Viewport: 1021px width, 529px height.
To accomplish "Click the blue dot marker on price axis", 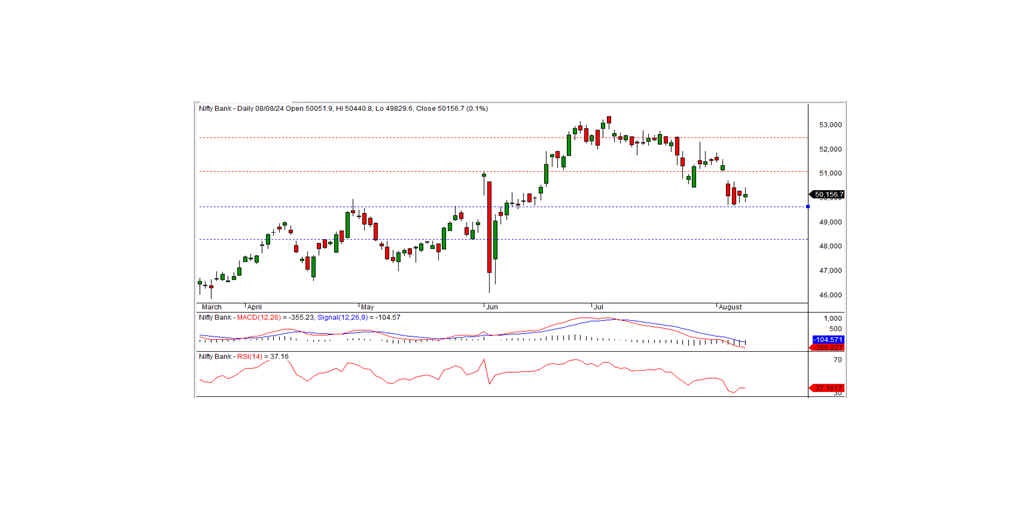I will point(808,207).
